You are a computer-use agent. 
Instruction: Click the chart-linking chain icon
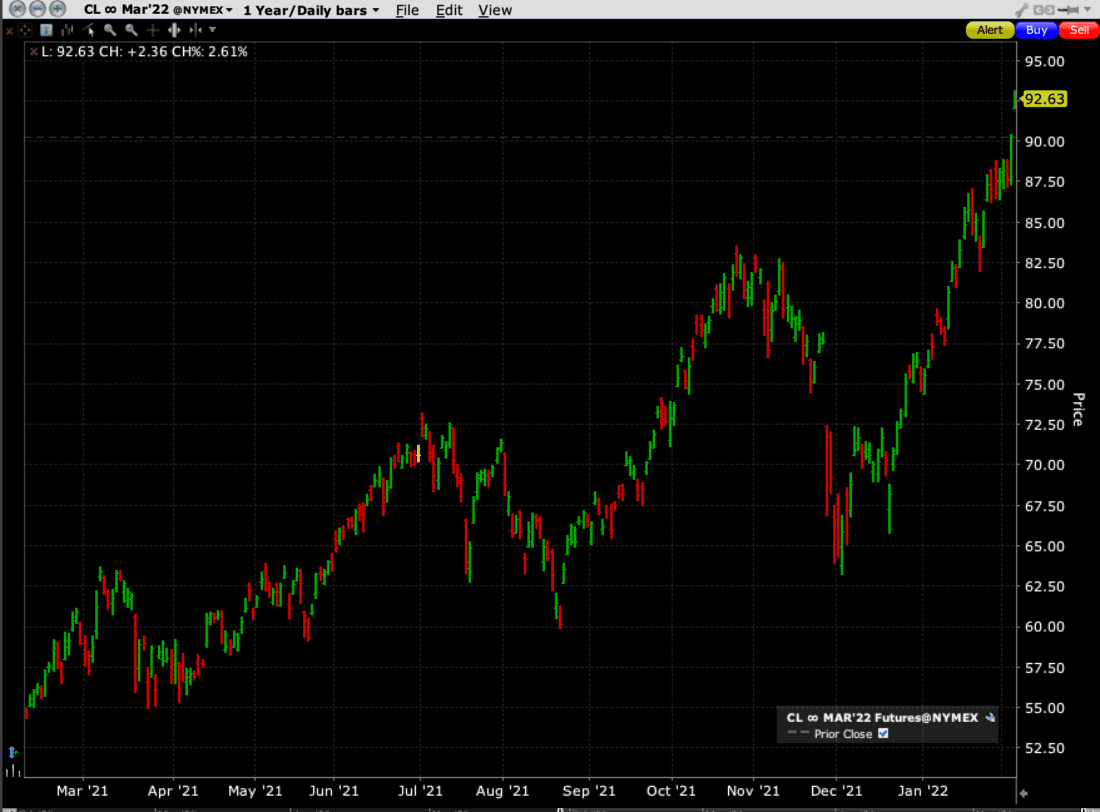pos(1044,10)
